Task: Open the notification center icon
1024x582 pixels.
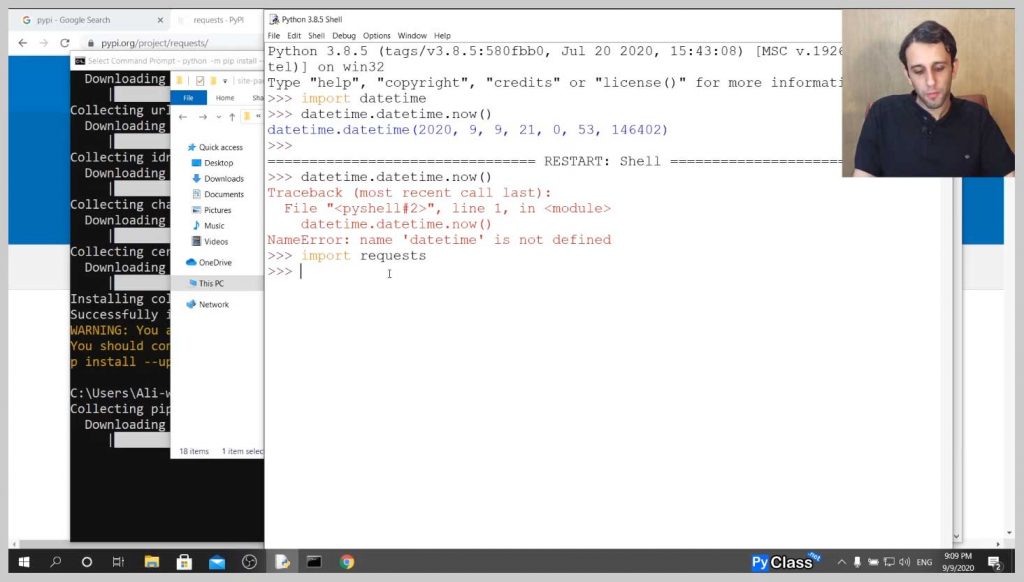Action: coord(994,562)
